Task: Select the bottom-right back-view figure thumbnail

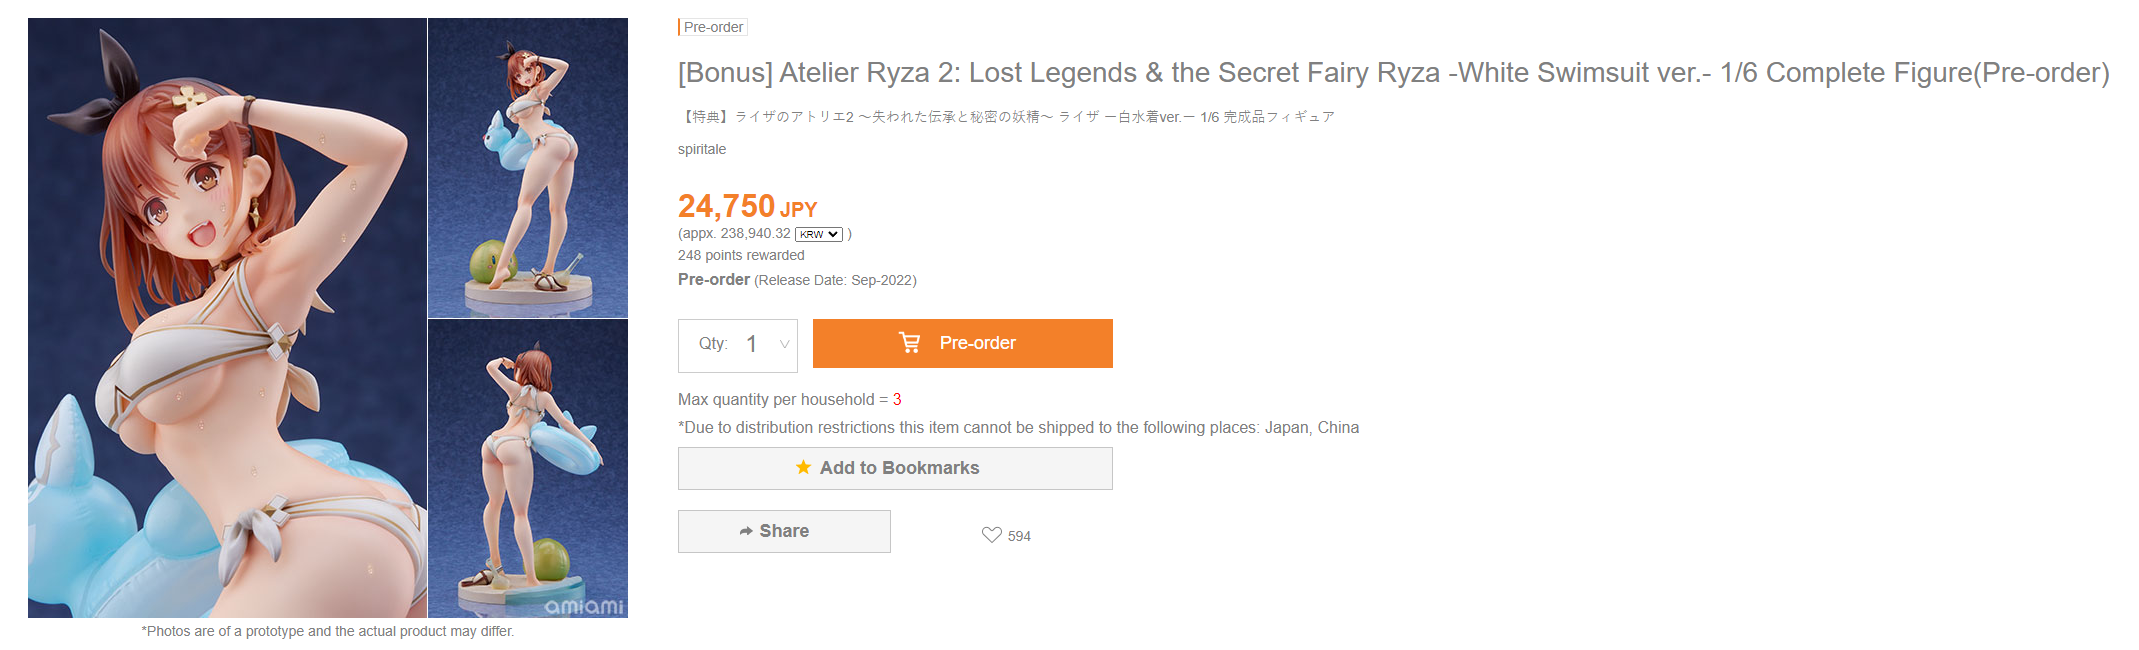Action: click(x=528, y=468)
